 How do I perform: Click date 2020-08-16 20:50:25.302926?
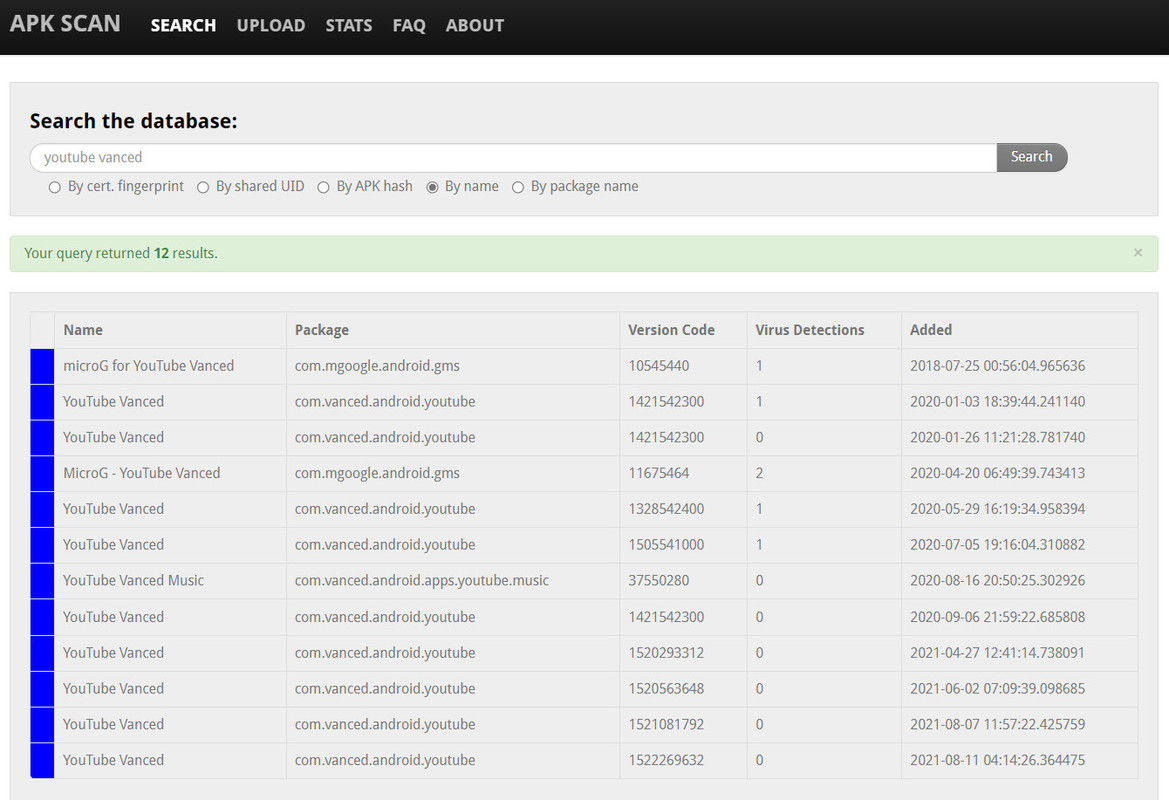(x=998, y=581)
